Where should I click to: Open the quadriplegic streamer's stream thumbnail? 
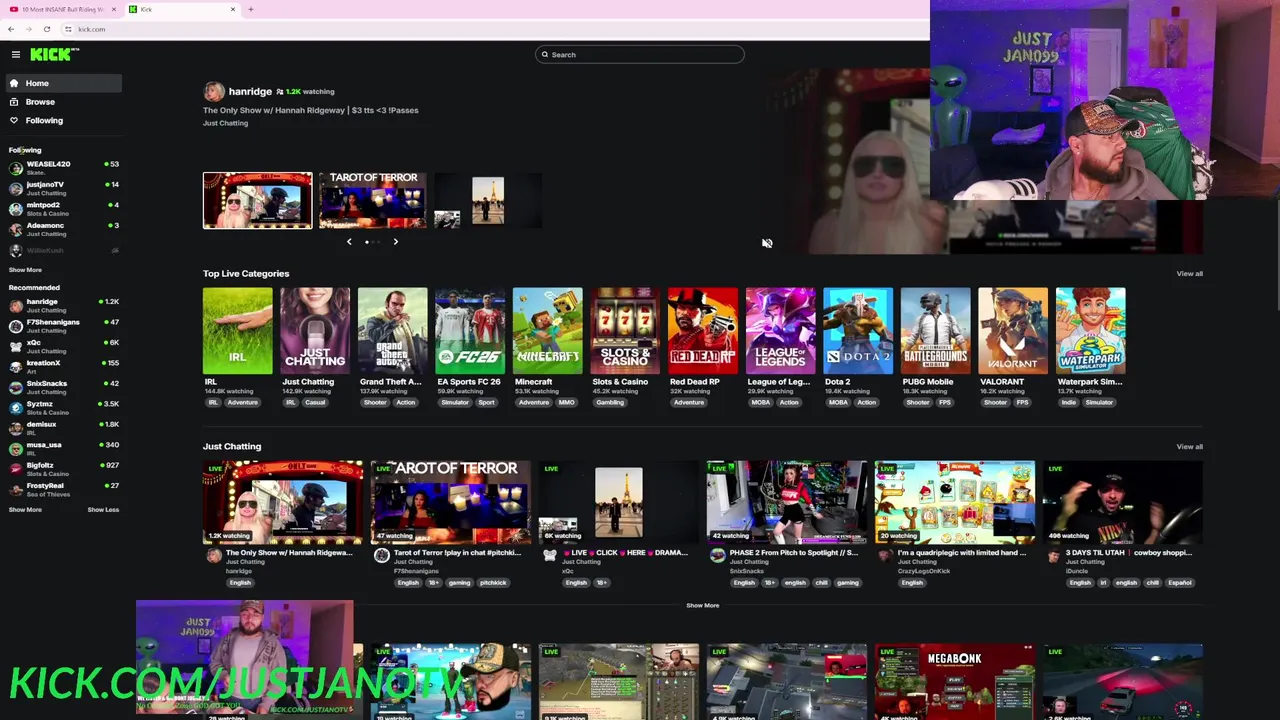[x=954, y=502]
